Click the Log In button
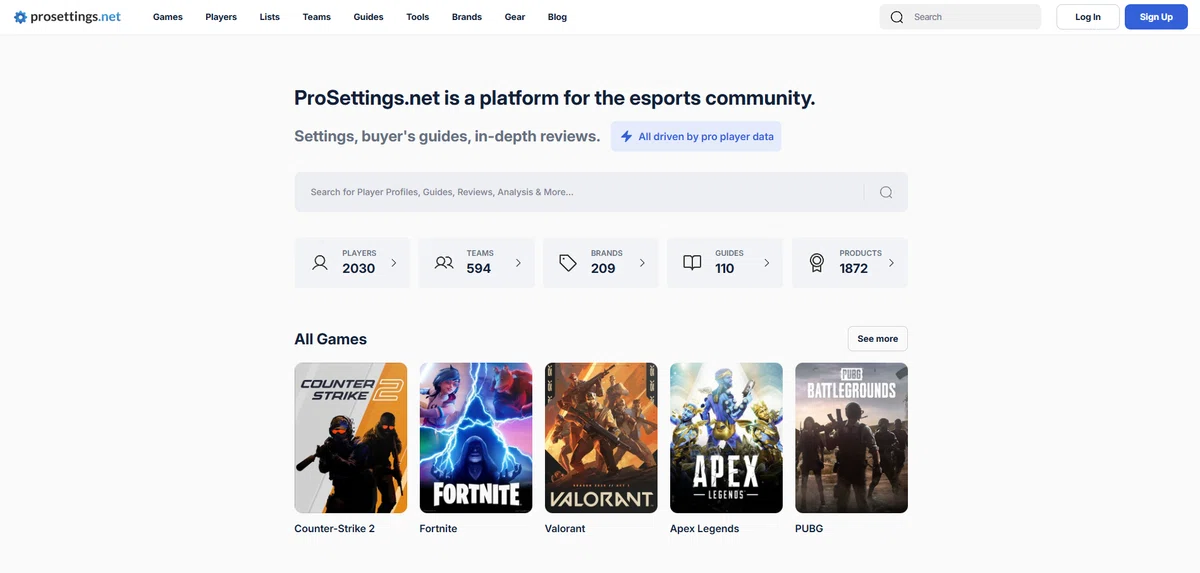The height and width of the screenshot is (573, 1200). 1088,17
